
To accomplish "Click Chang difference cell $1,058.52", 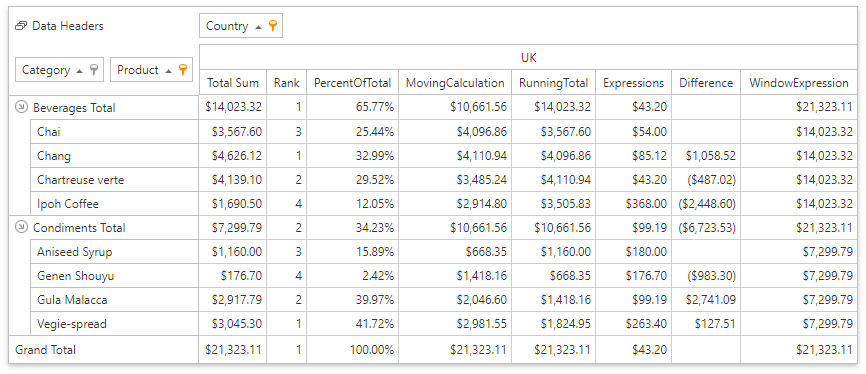I will (x=706, y=156).
